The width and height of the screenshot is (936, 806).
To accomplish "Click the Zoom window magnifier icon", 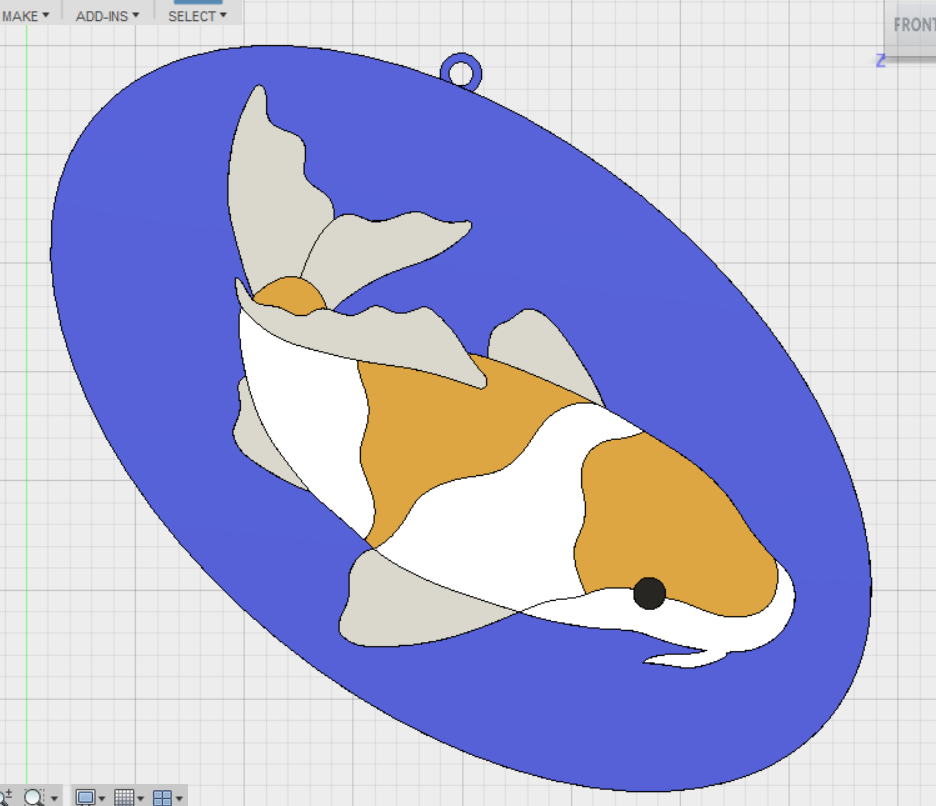I will pyautogui.click(x=33, y=797).
